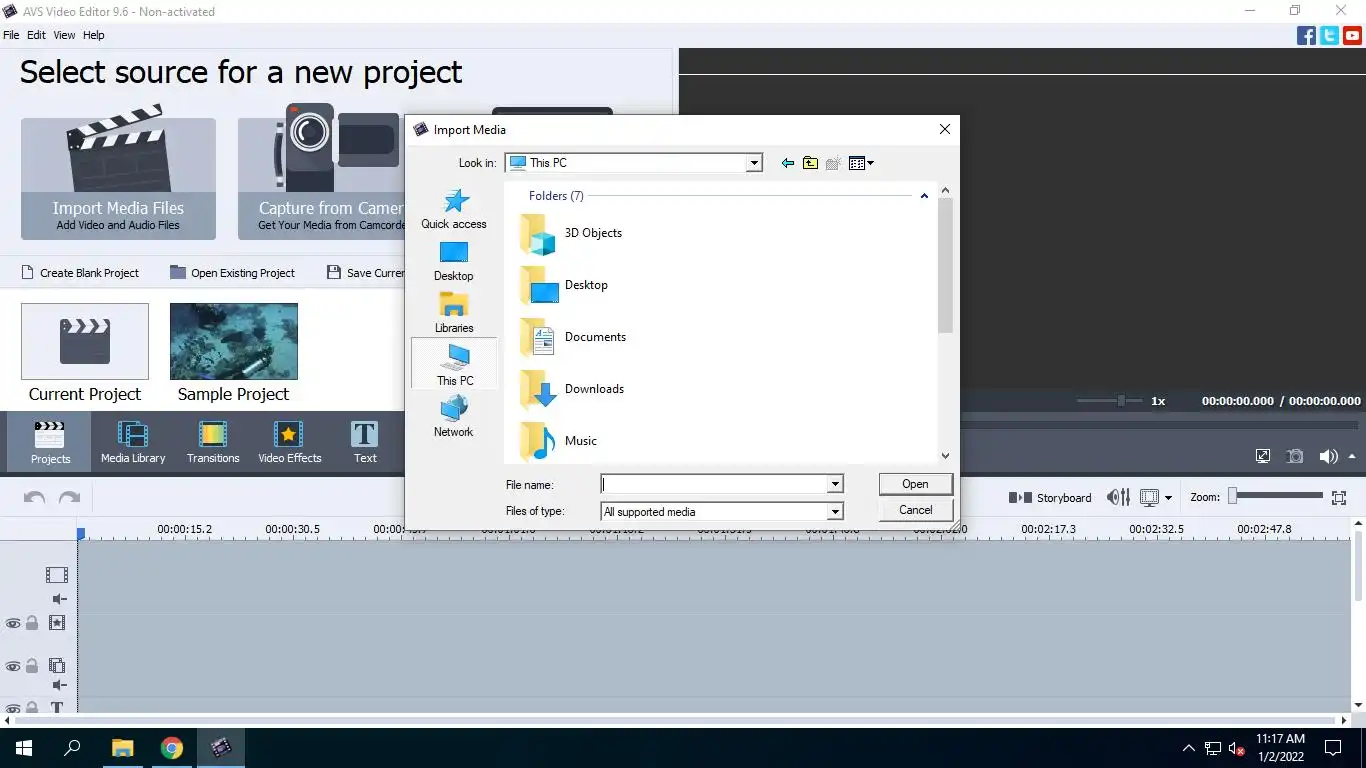
Task: Select the 3D Objects folder
Action: click(572, 233)
